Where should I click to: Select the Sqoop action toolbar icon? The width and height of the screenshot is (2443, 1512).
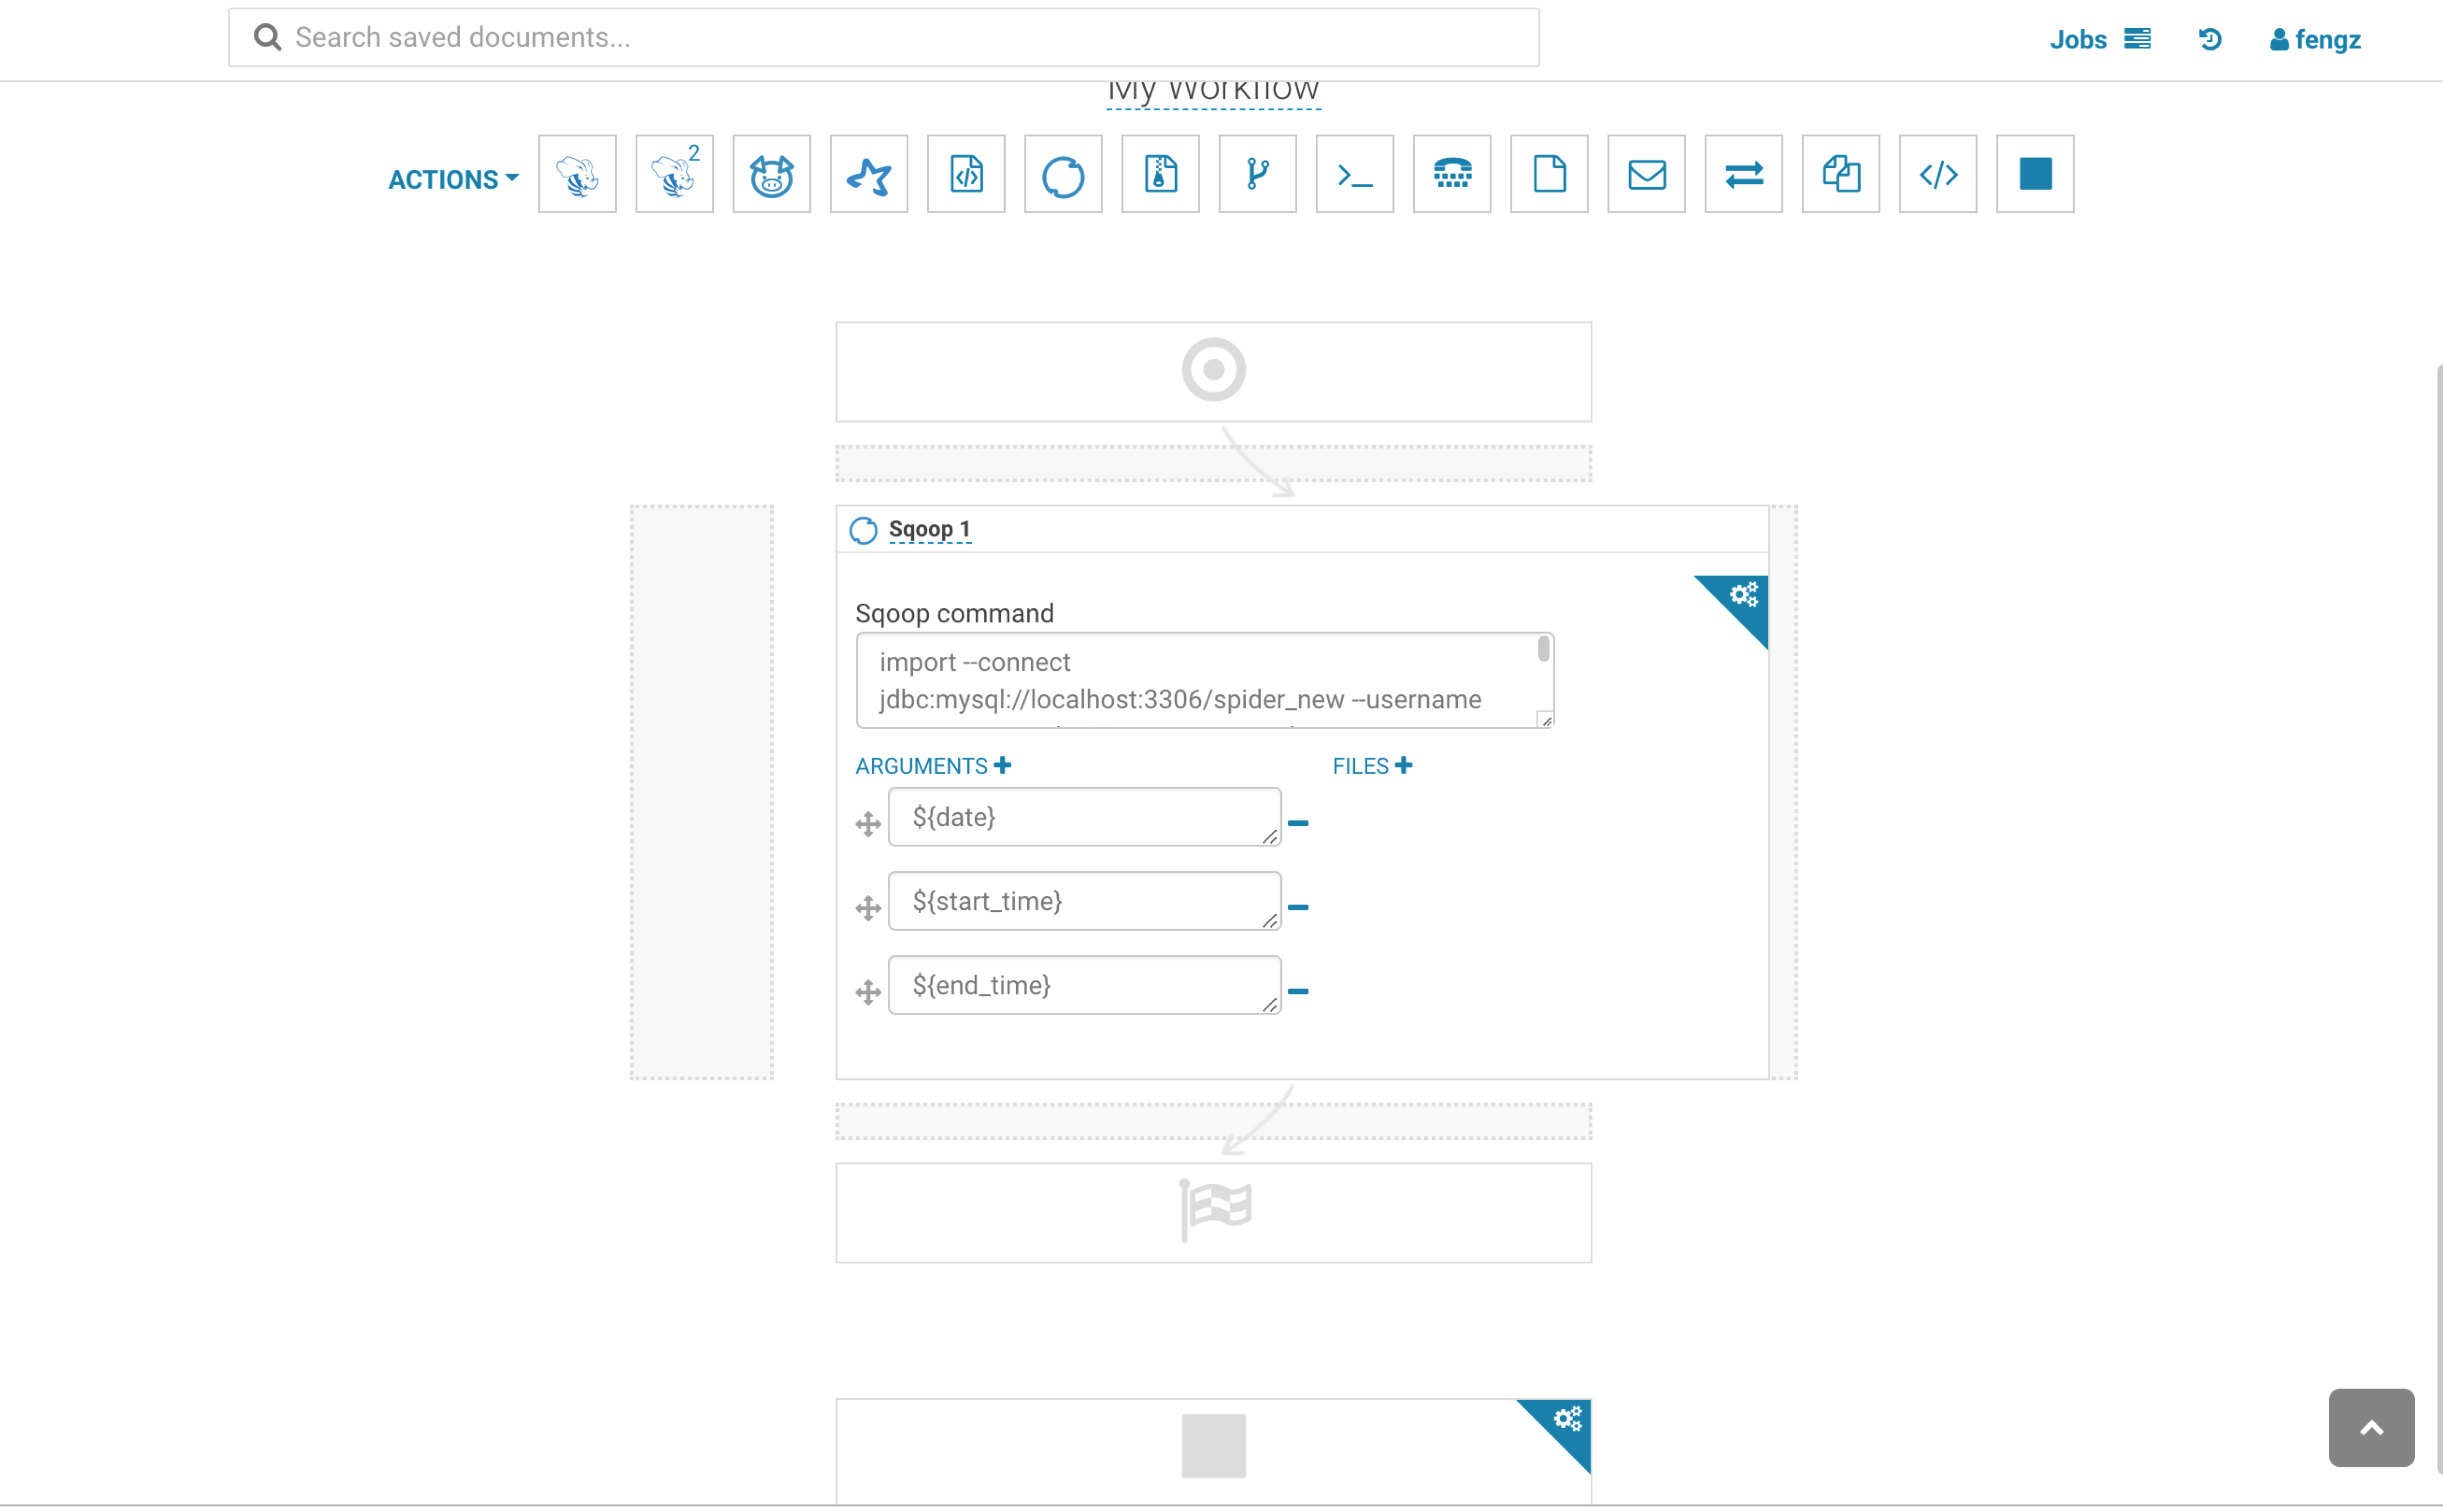[1063, 174]
